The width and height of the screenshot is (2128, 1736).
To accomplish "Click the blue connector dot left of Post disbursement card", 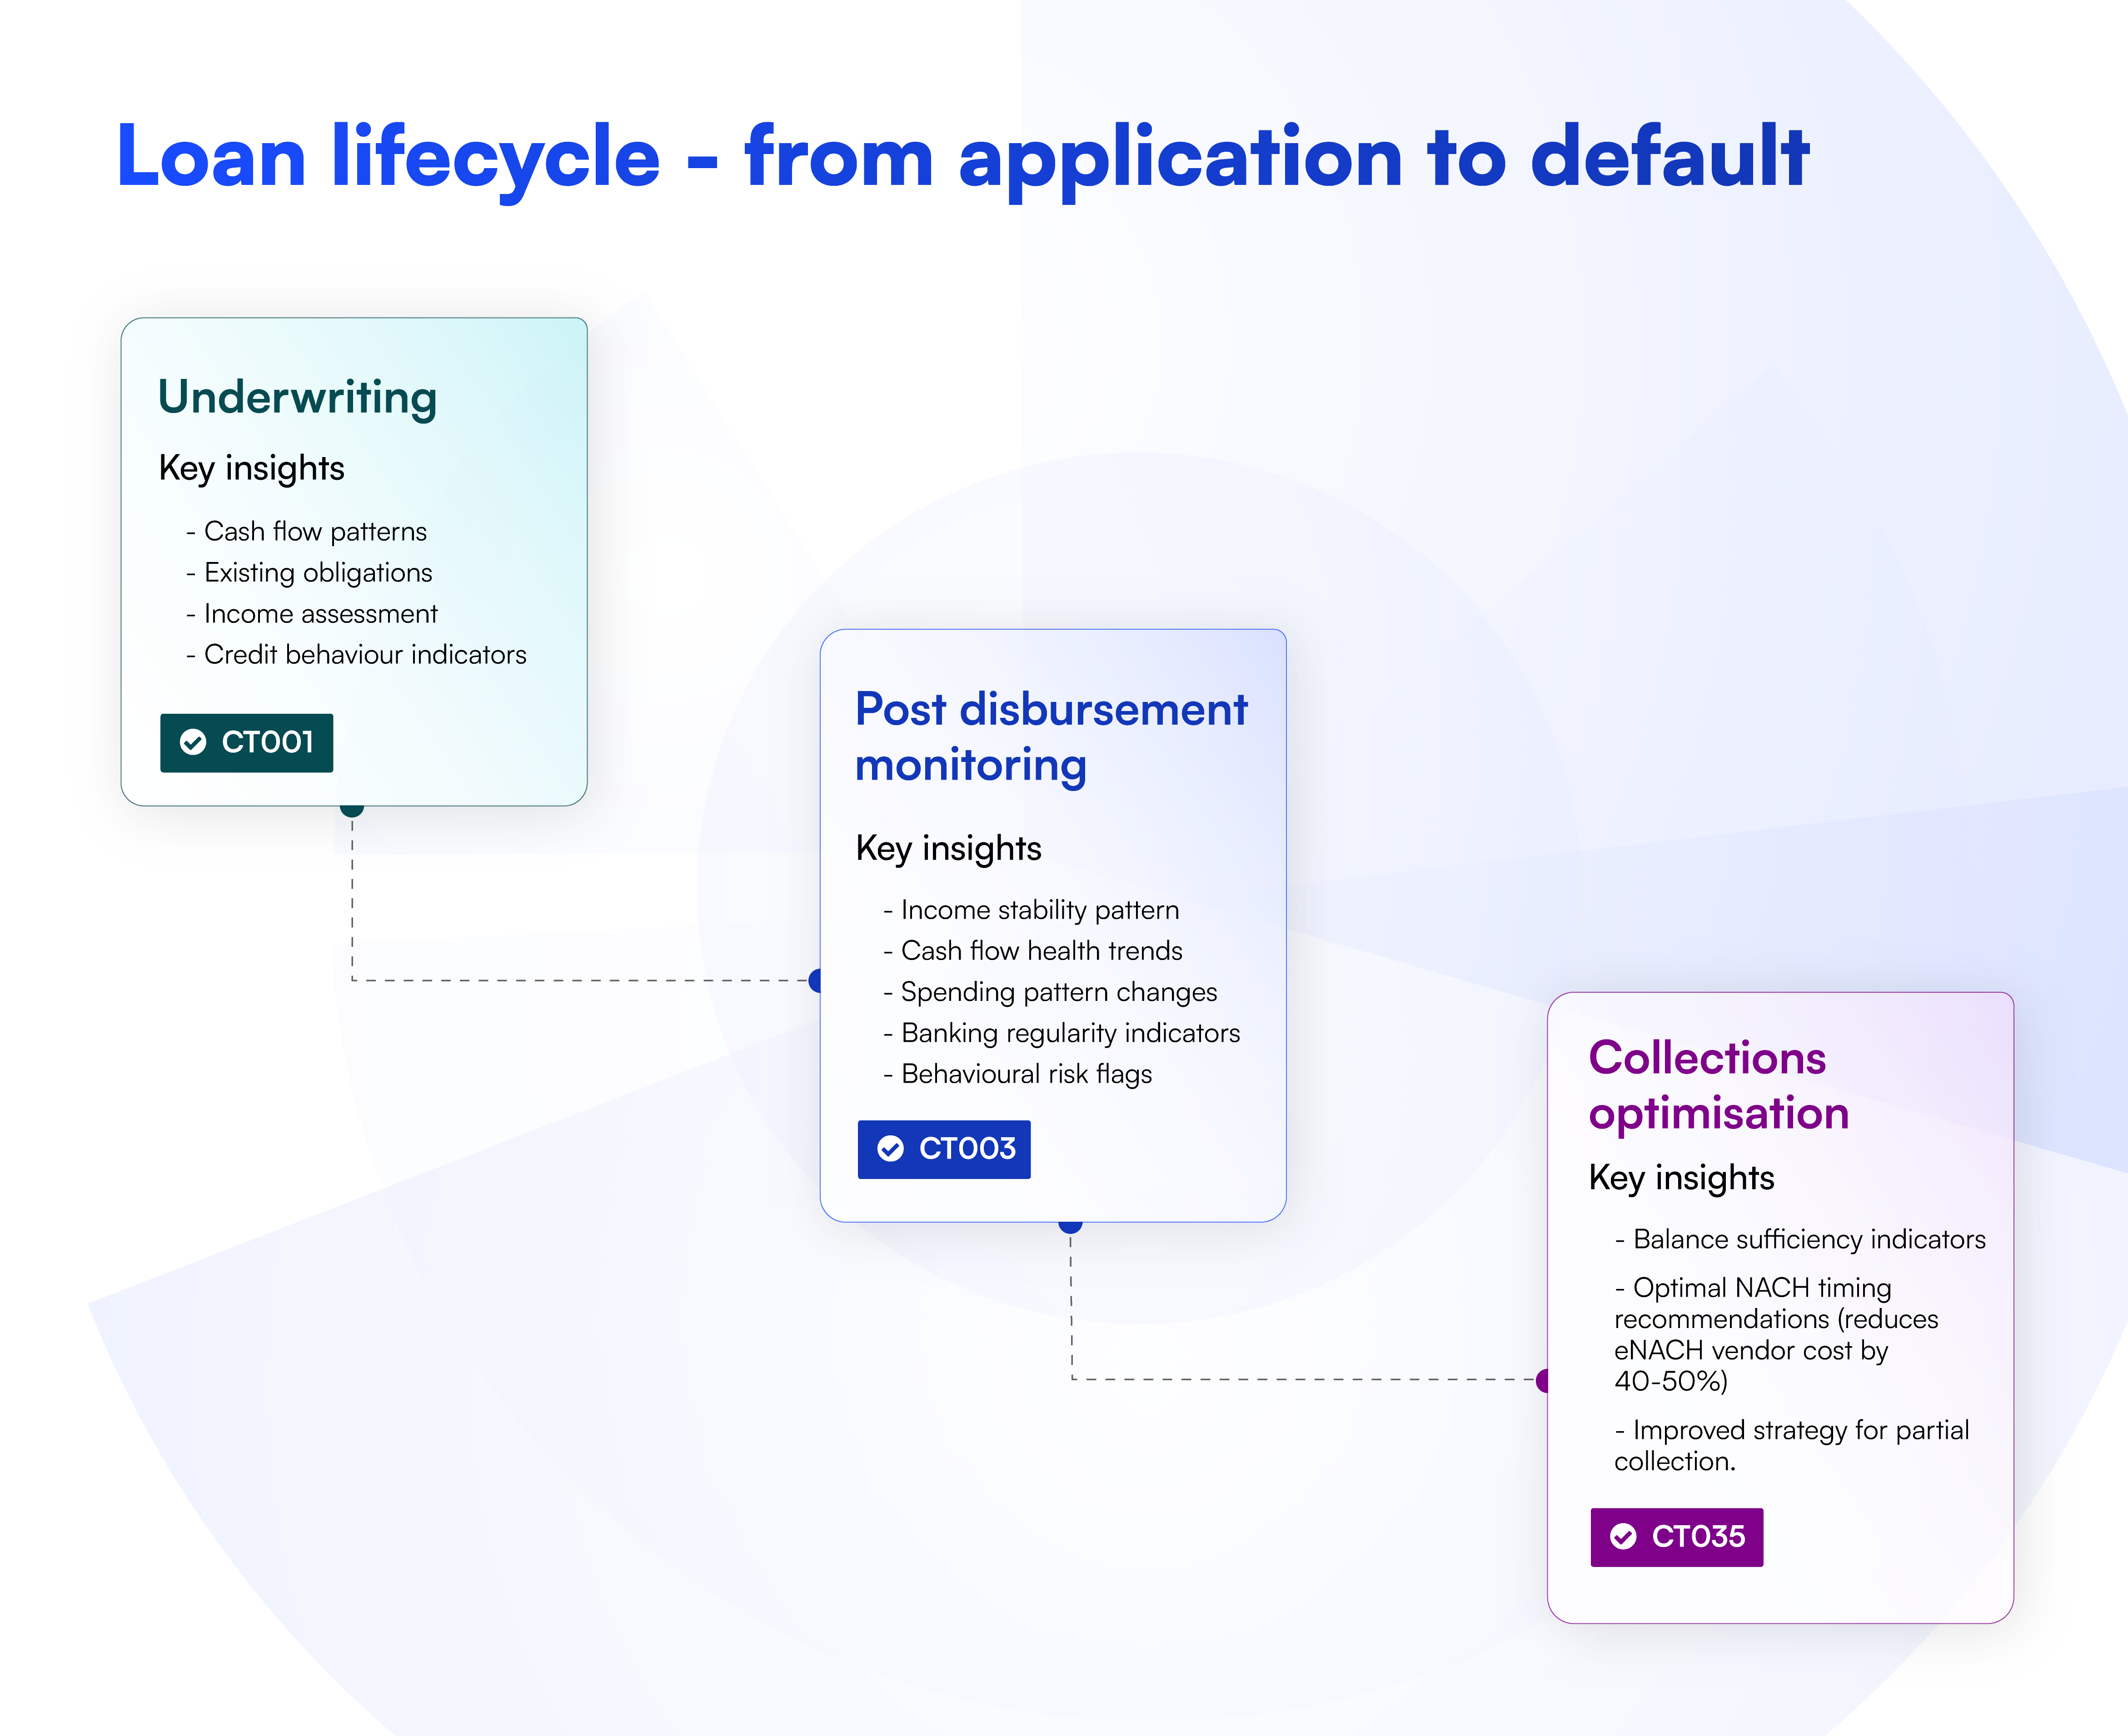I will (816, 980).
